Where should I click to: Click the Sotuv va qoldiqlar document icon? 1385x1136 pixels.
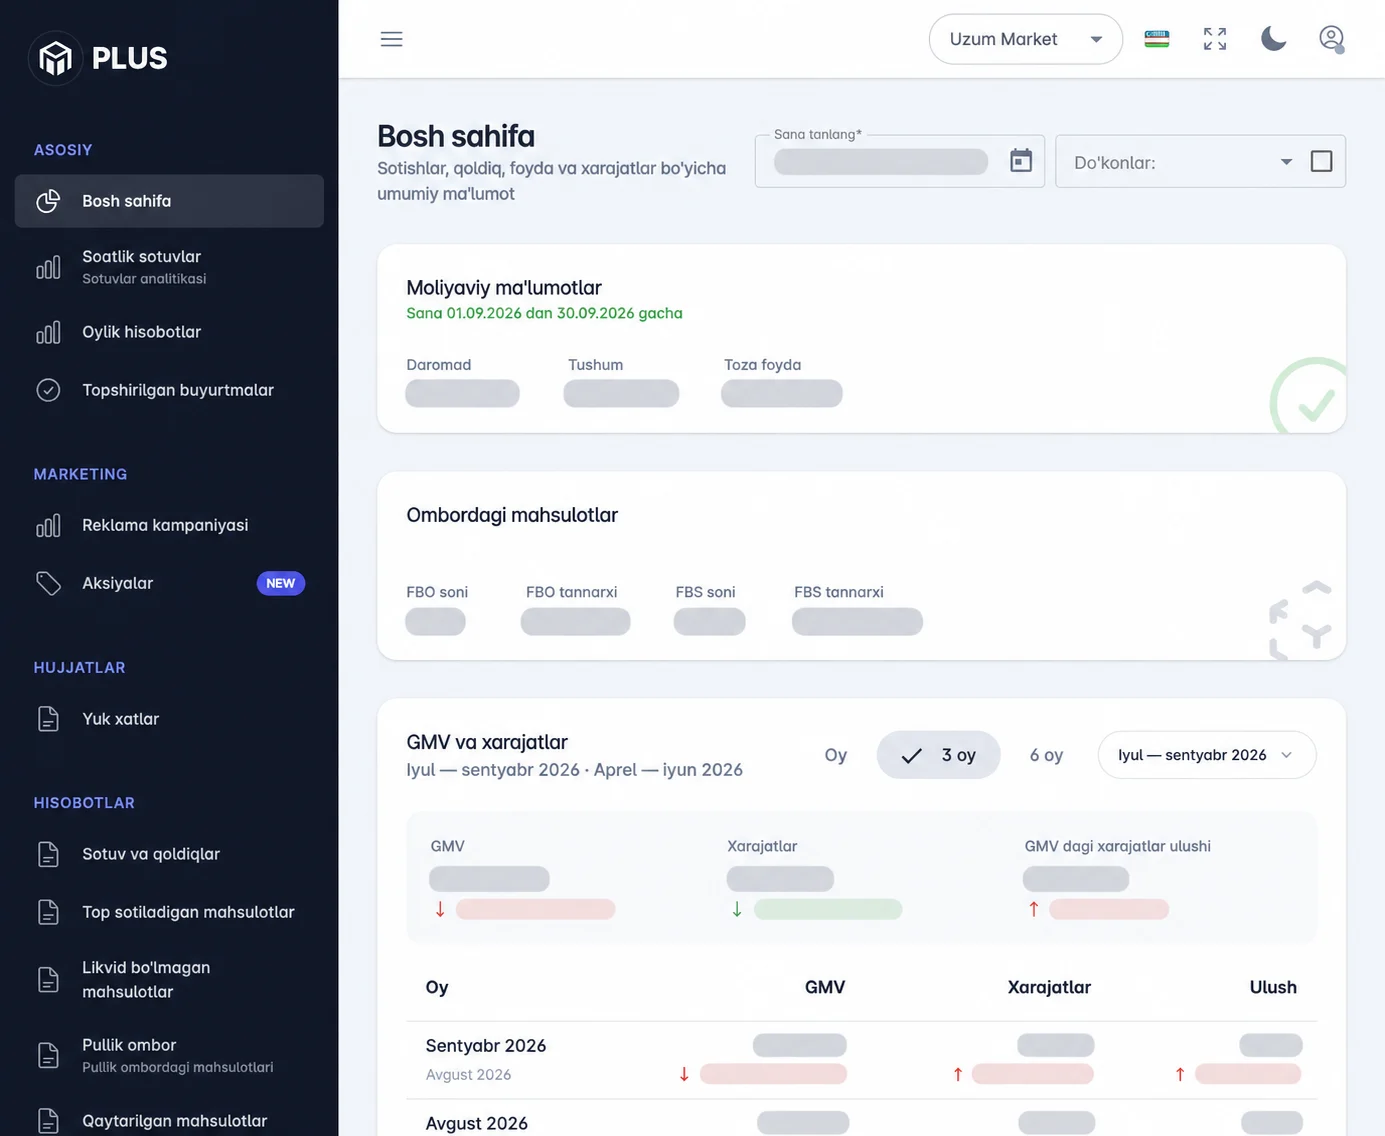click(48, 854)
